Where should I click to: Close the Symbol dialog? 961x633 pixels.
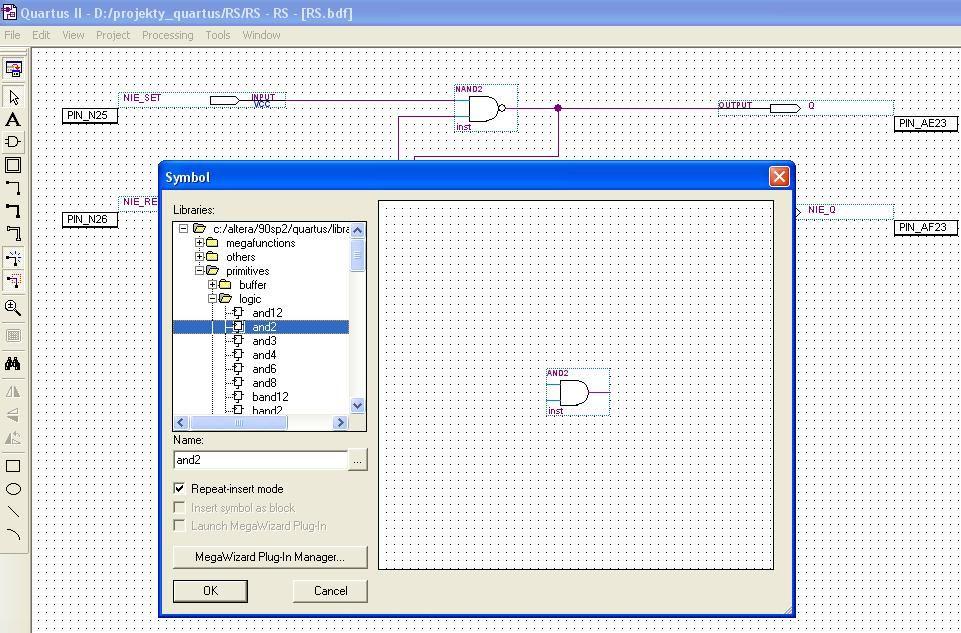pos(779,177)
